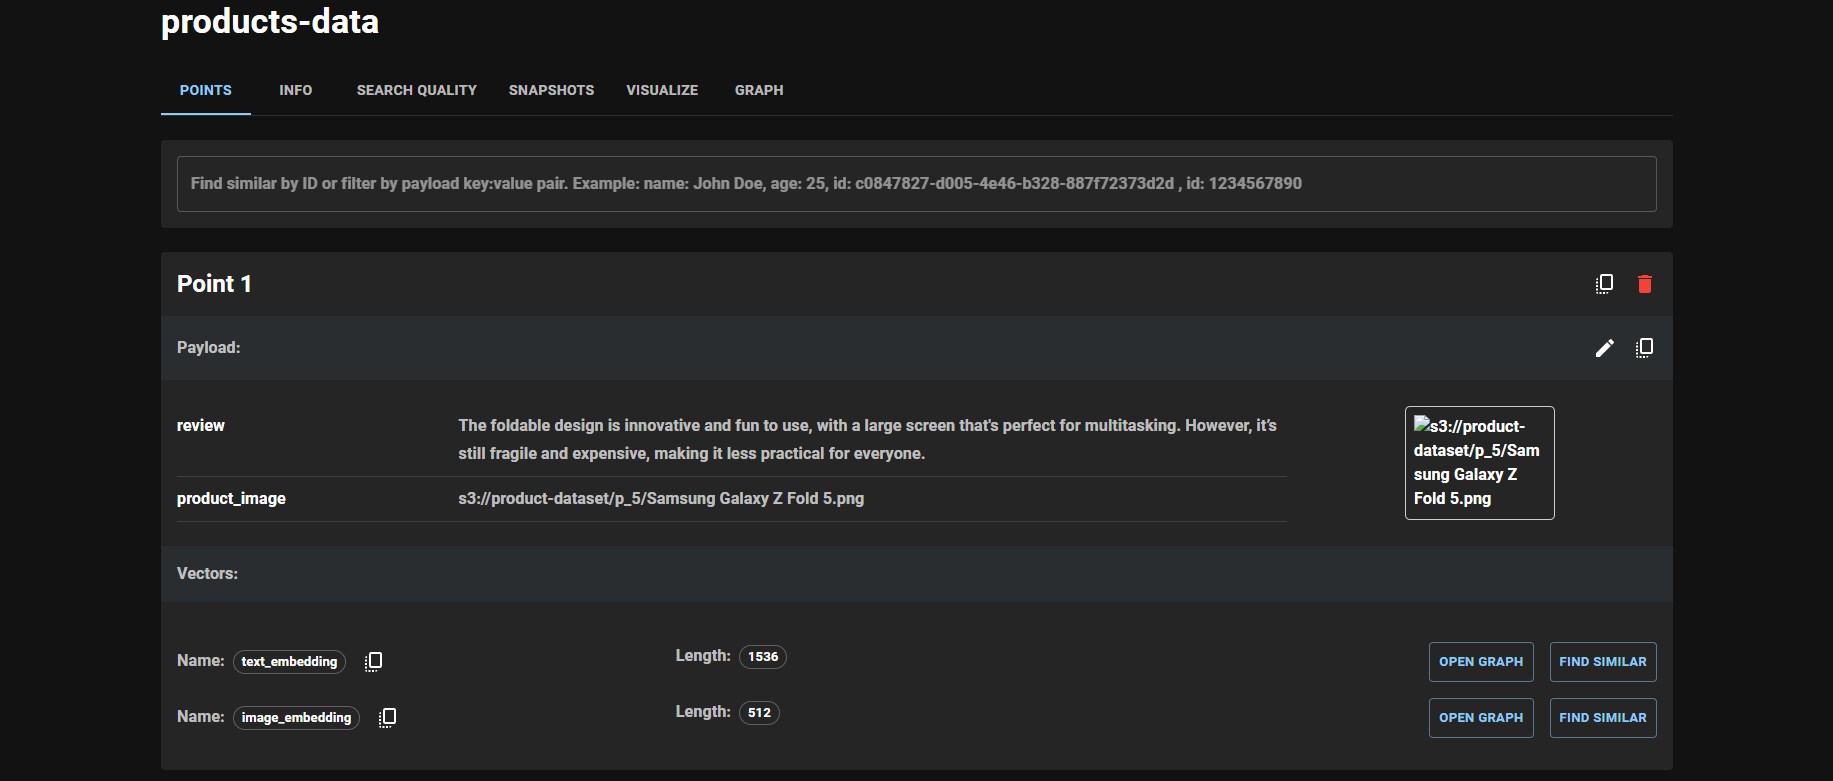This screenshot has height=781, width=1833.
Task: Delete Point 1 with red trash icon
Action: [x=1645, y=284]
